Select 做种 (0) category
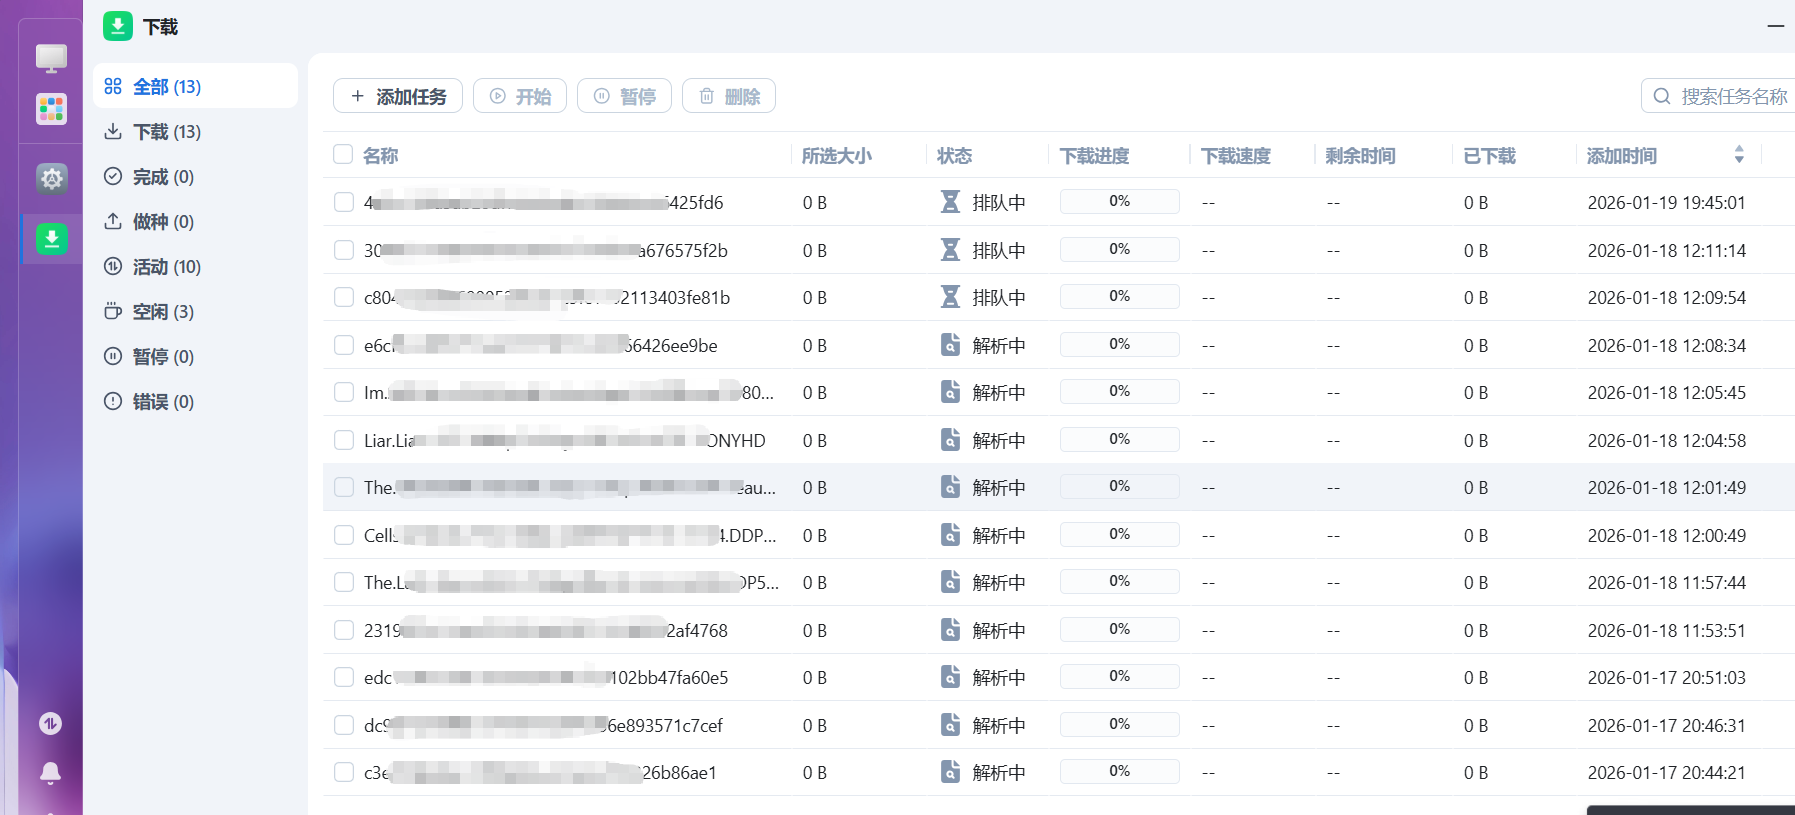The height and width of the screenshot is (815, 1795). coord(195,221)
